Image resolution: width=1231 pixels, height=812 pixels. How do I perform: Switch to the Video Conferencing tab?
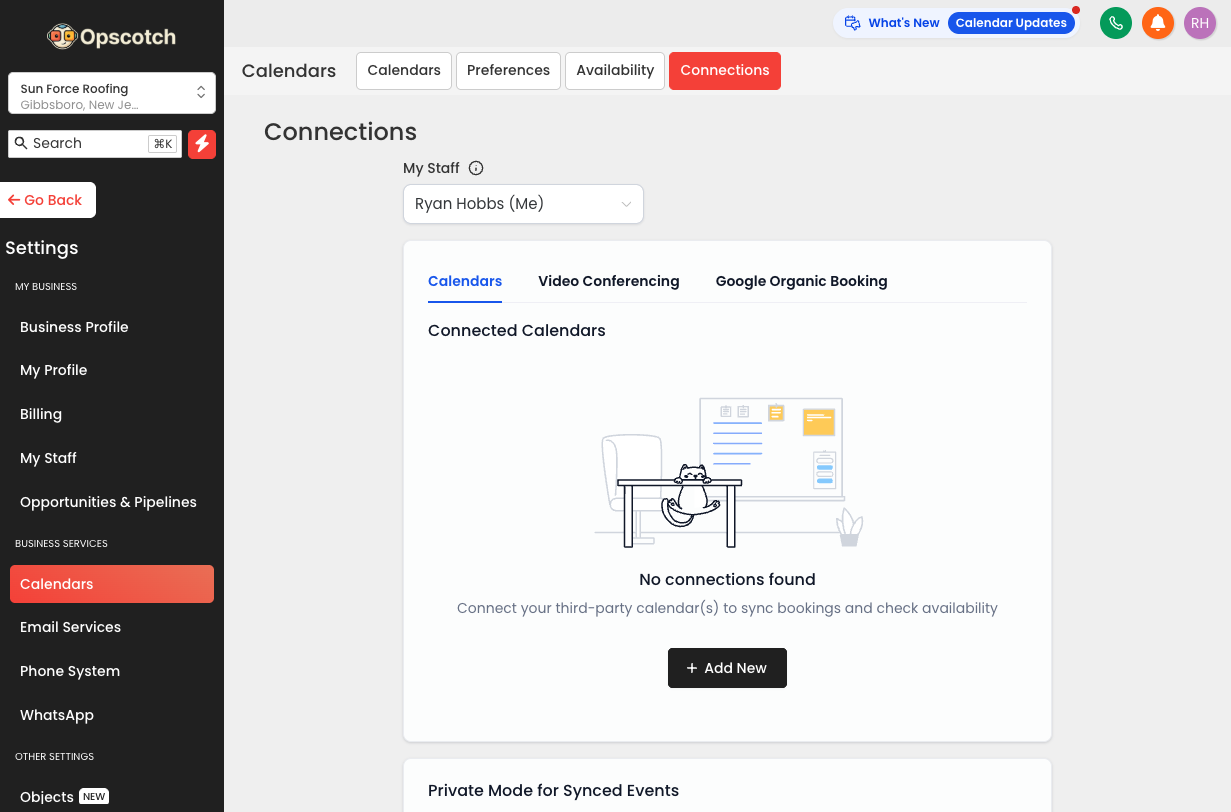[x=608, y=281]
